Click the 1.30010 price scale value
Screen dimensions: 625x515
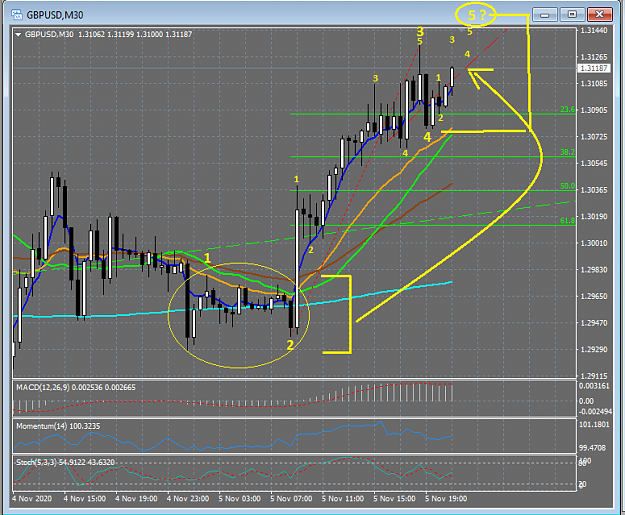[x=594, y=243]
